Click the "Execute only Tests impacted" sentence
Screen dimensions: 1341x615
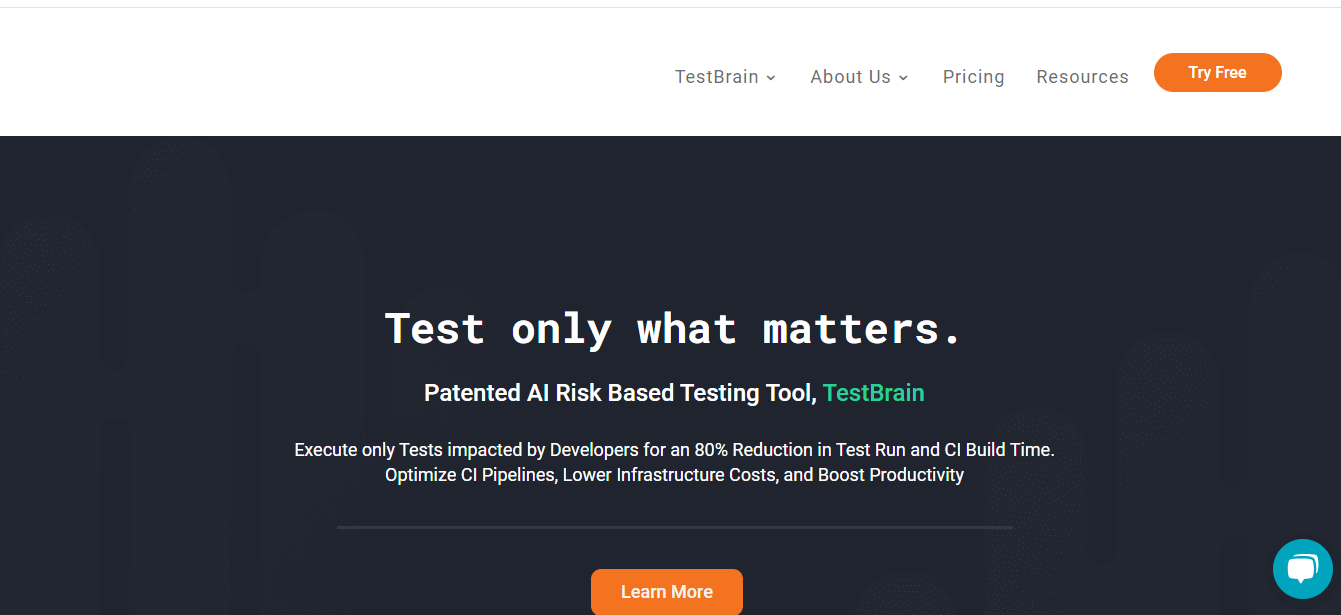[x=420, y=450]
